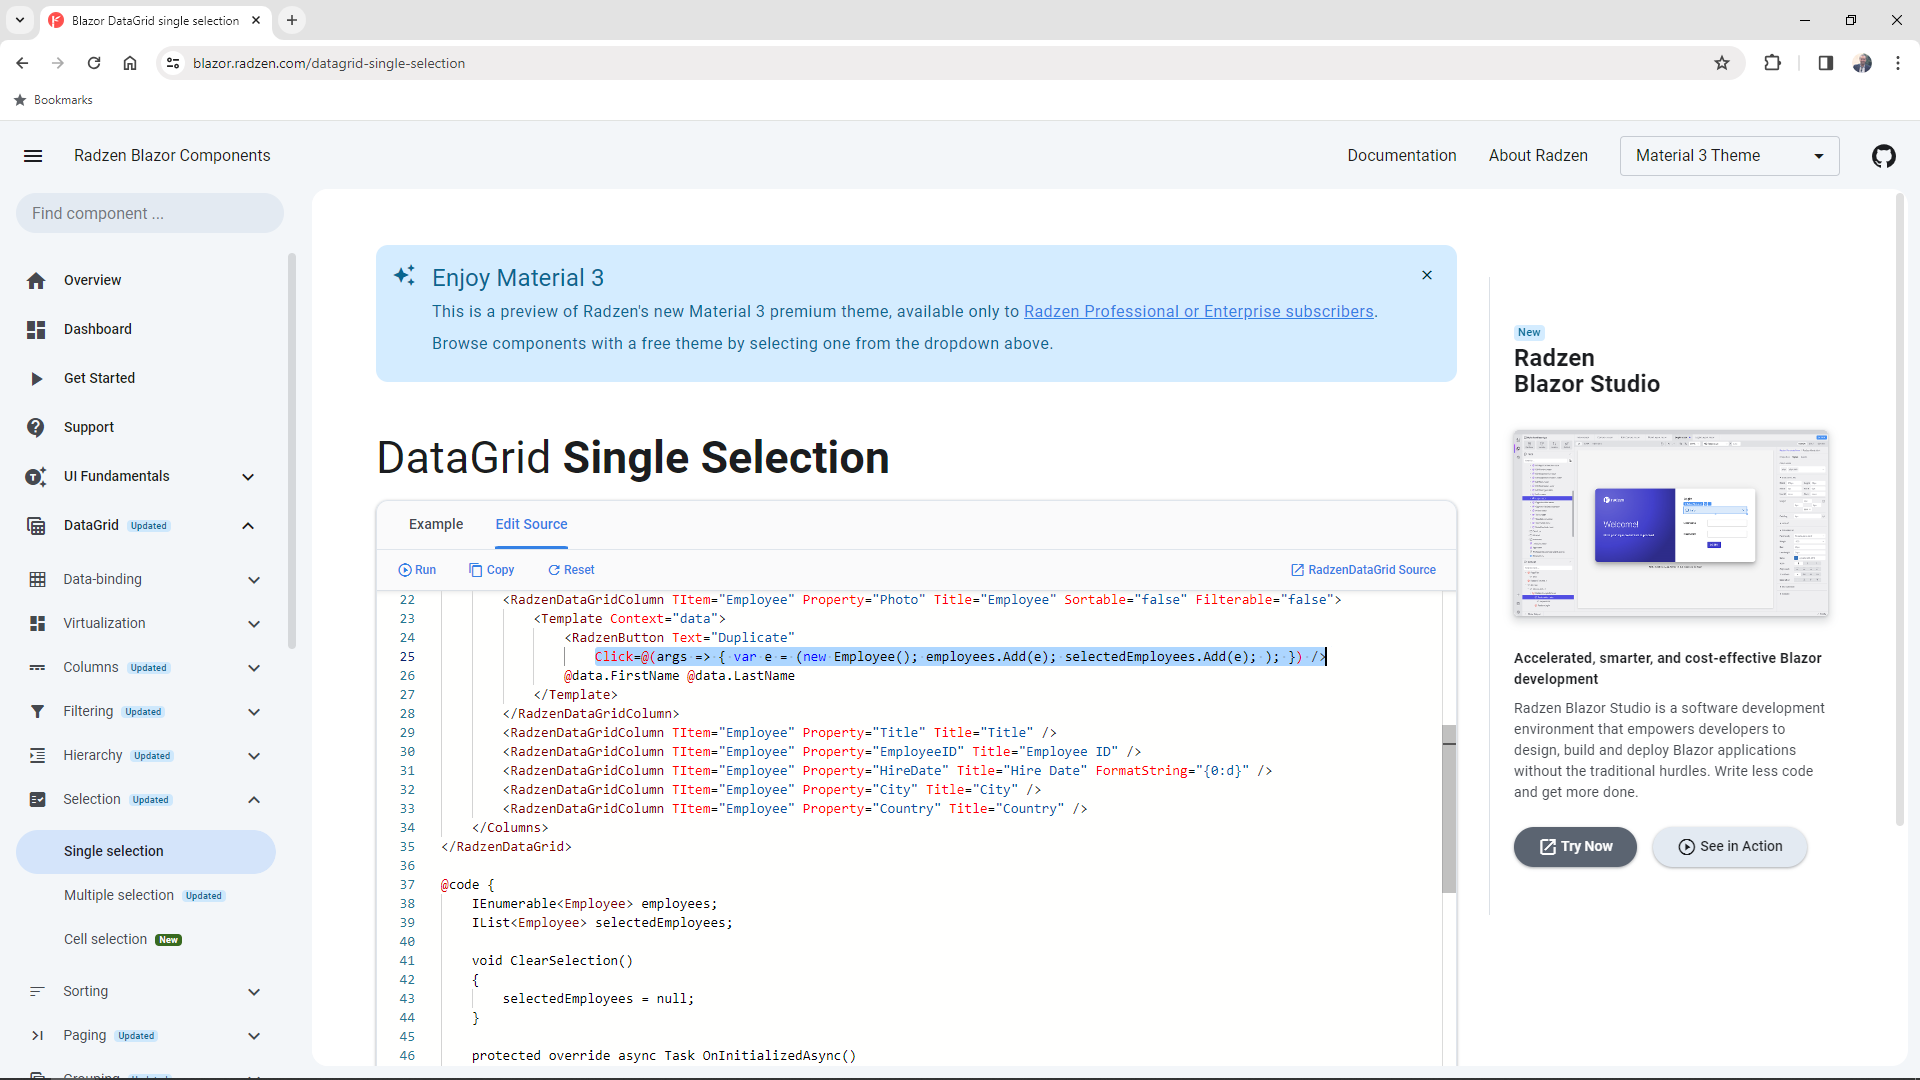Collapse the DataGrid section
Viewport: 1920px width, 1080px height.
click(248, 526)
